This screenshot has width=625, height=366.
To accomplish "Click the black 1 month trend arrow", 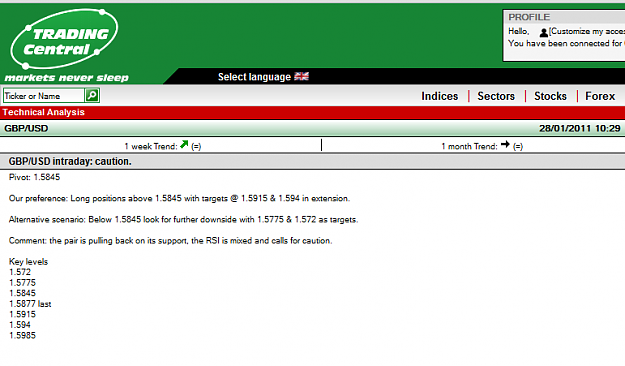I will [x=505, y=144].
